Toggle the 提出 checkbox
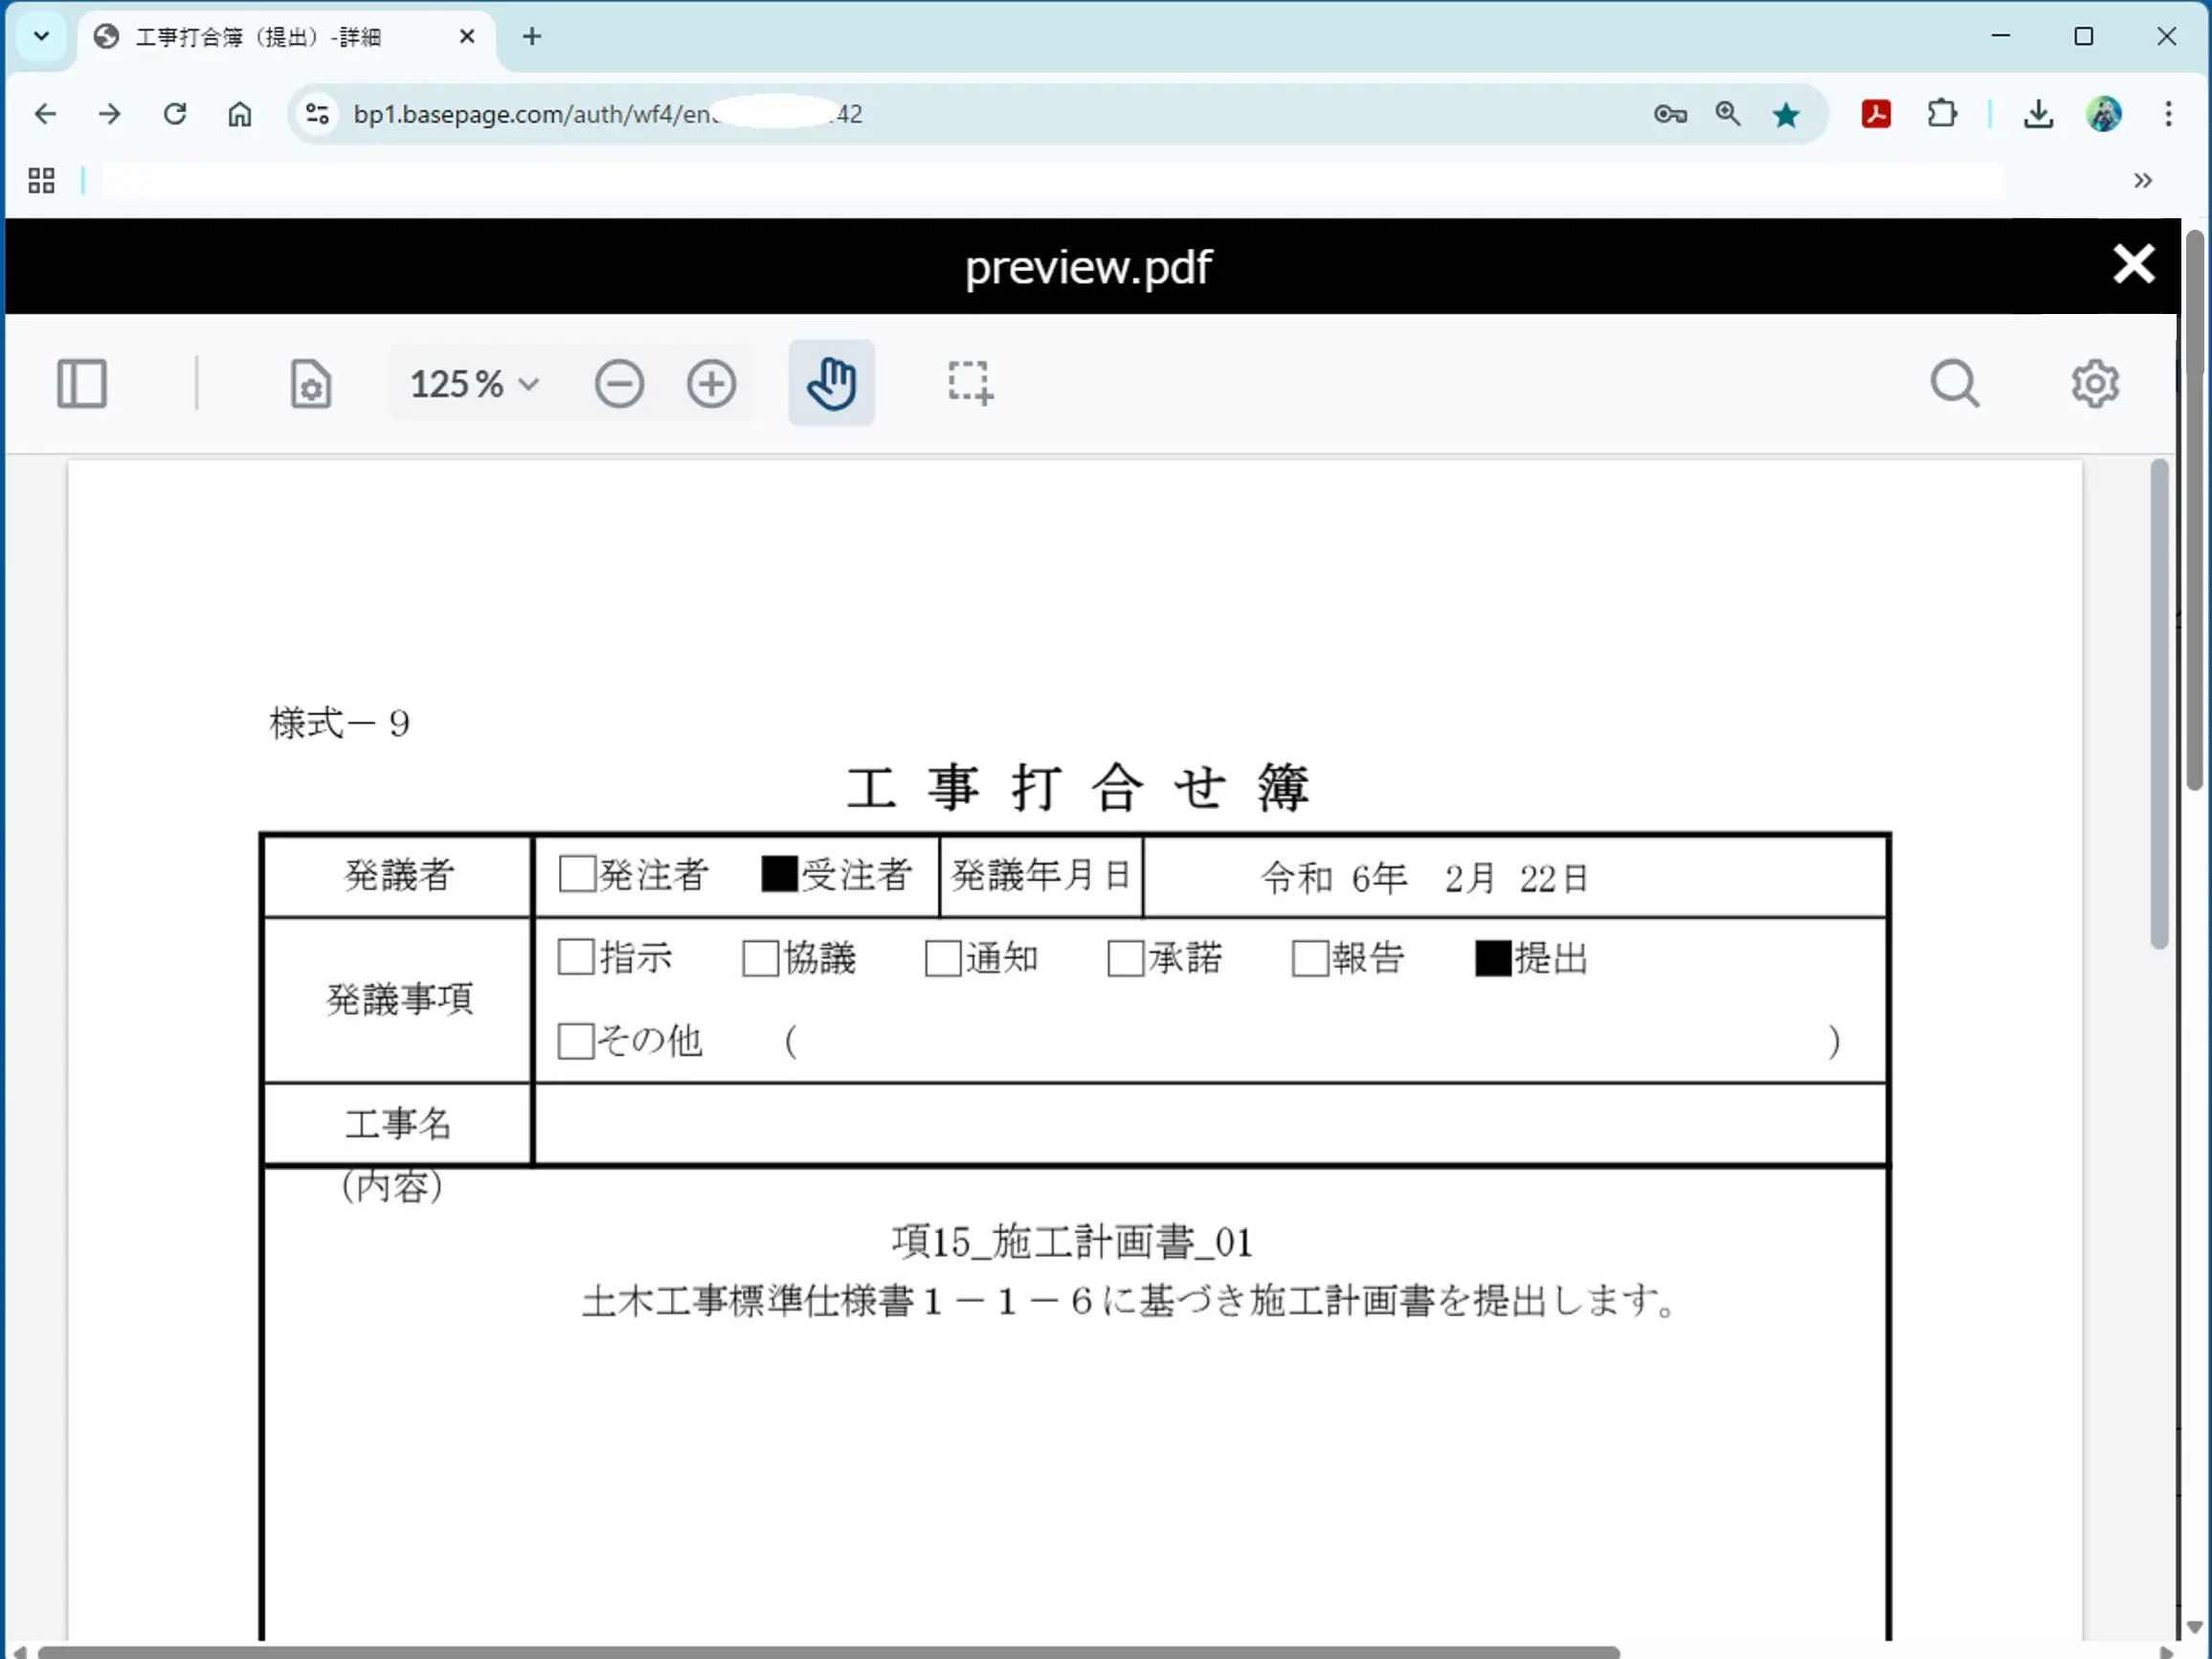Screen dimensions: 2212x1659 click(x=1493, y=958)
